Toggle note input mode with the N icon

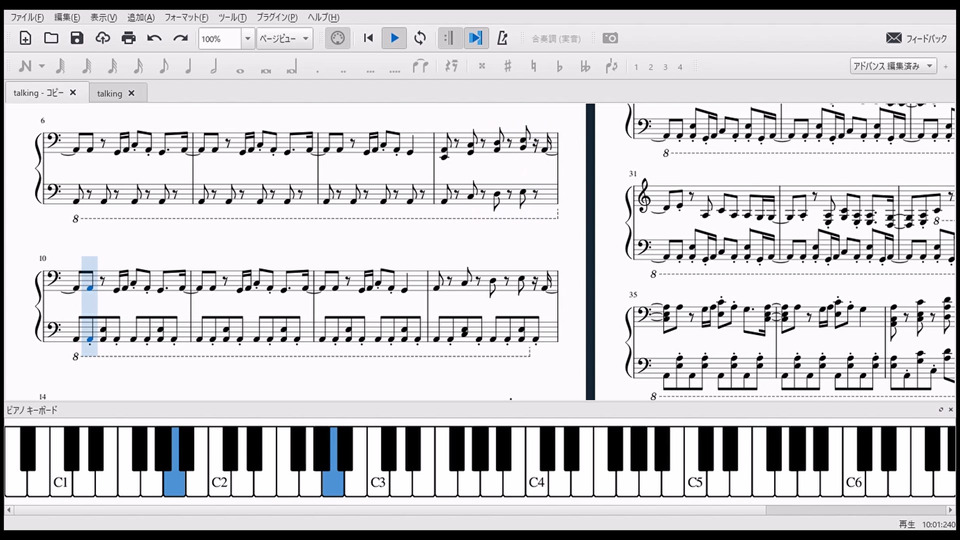pos(25,66)
